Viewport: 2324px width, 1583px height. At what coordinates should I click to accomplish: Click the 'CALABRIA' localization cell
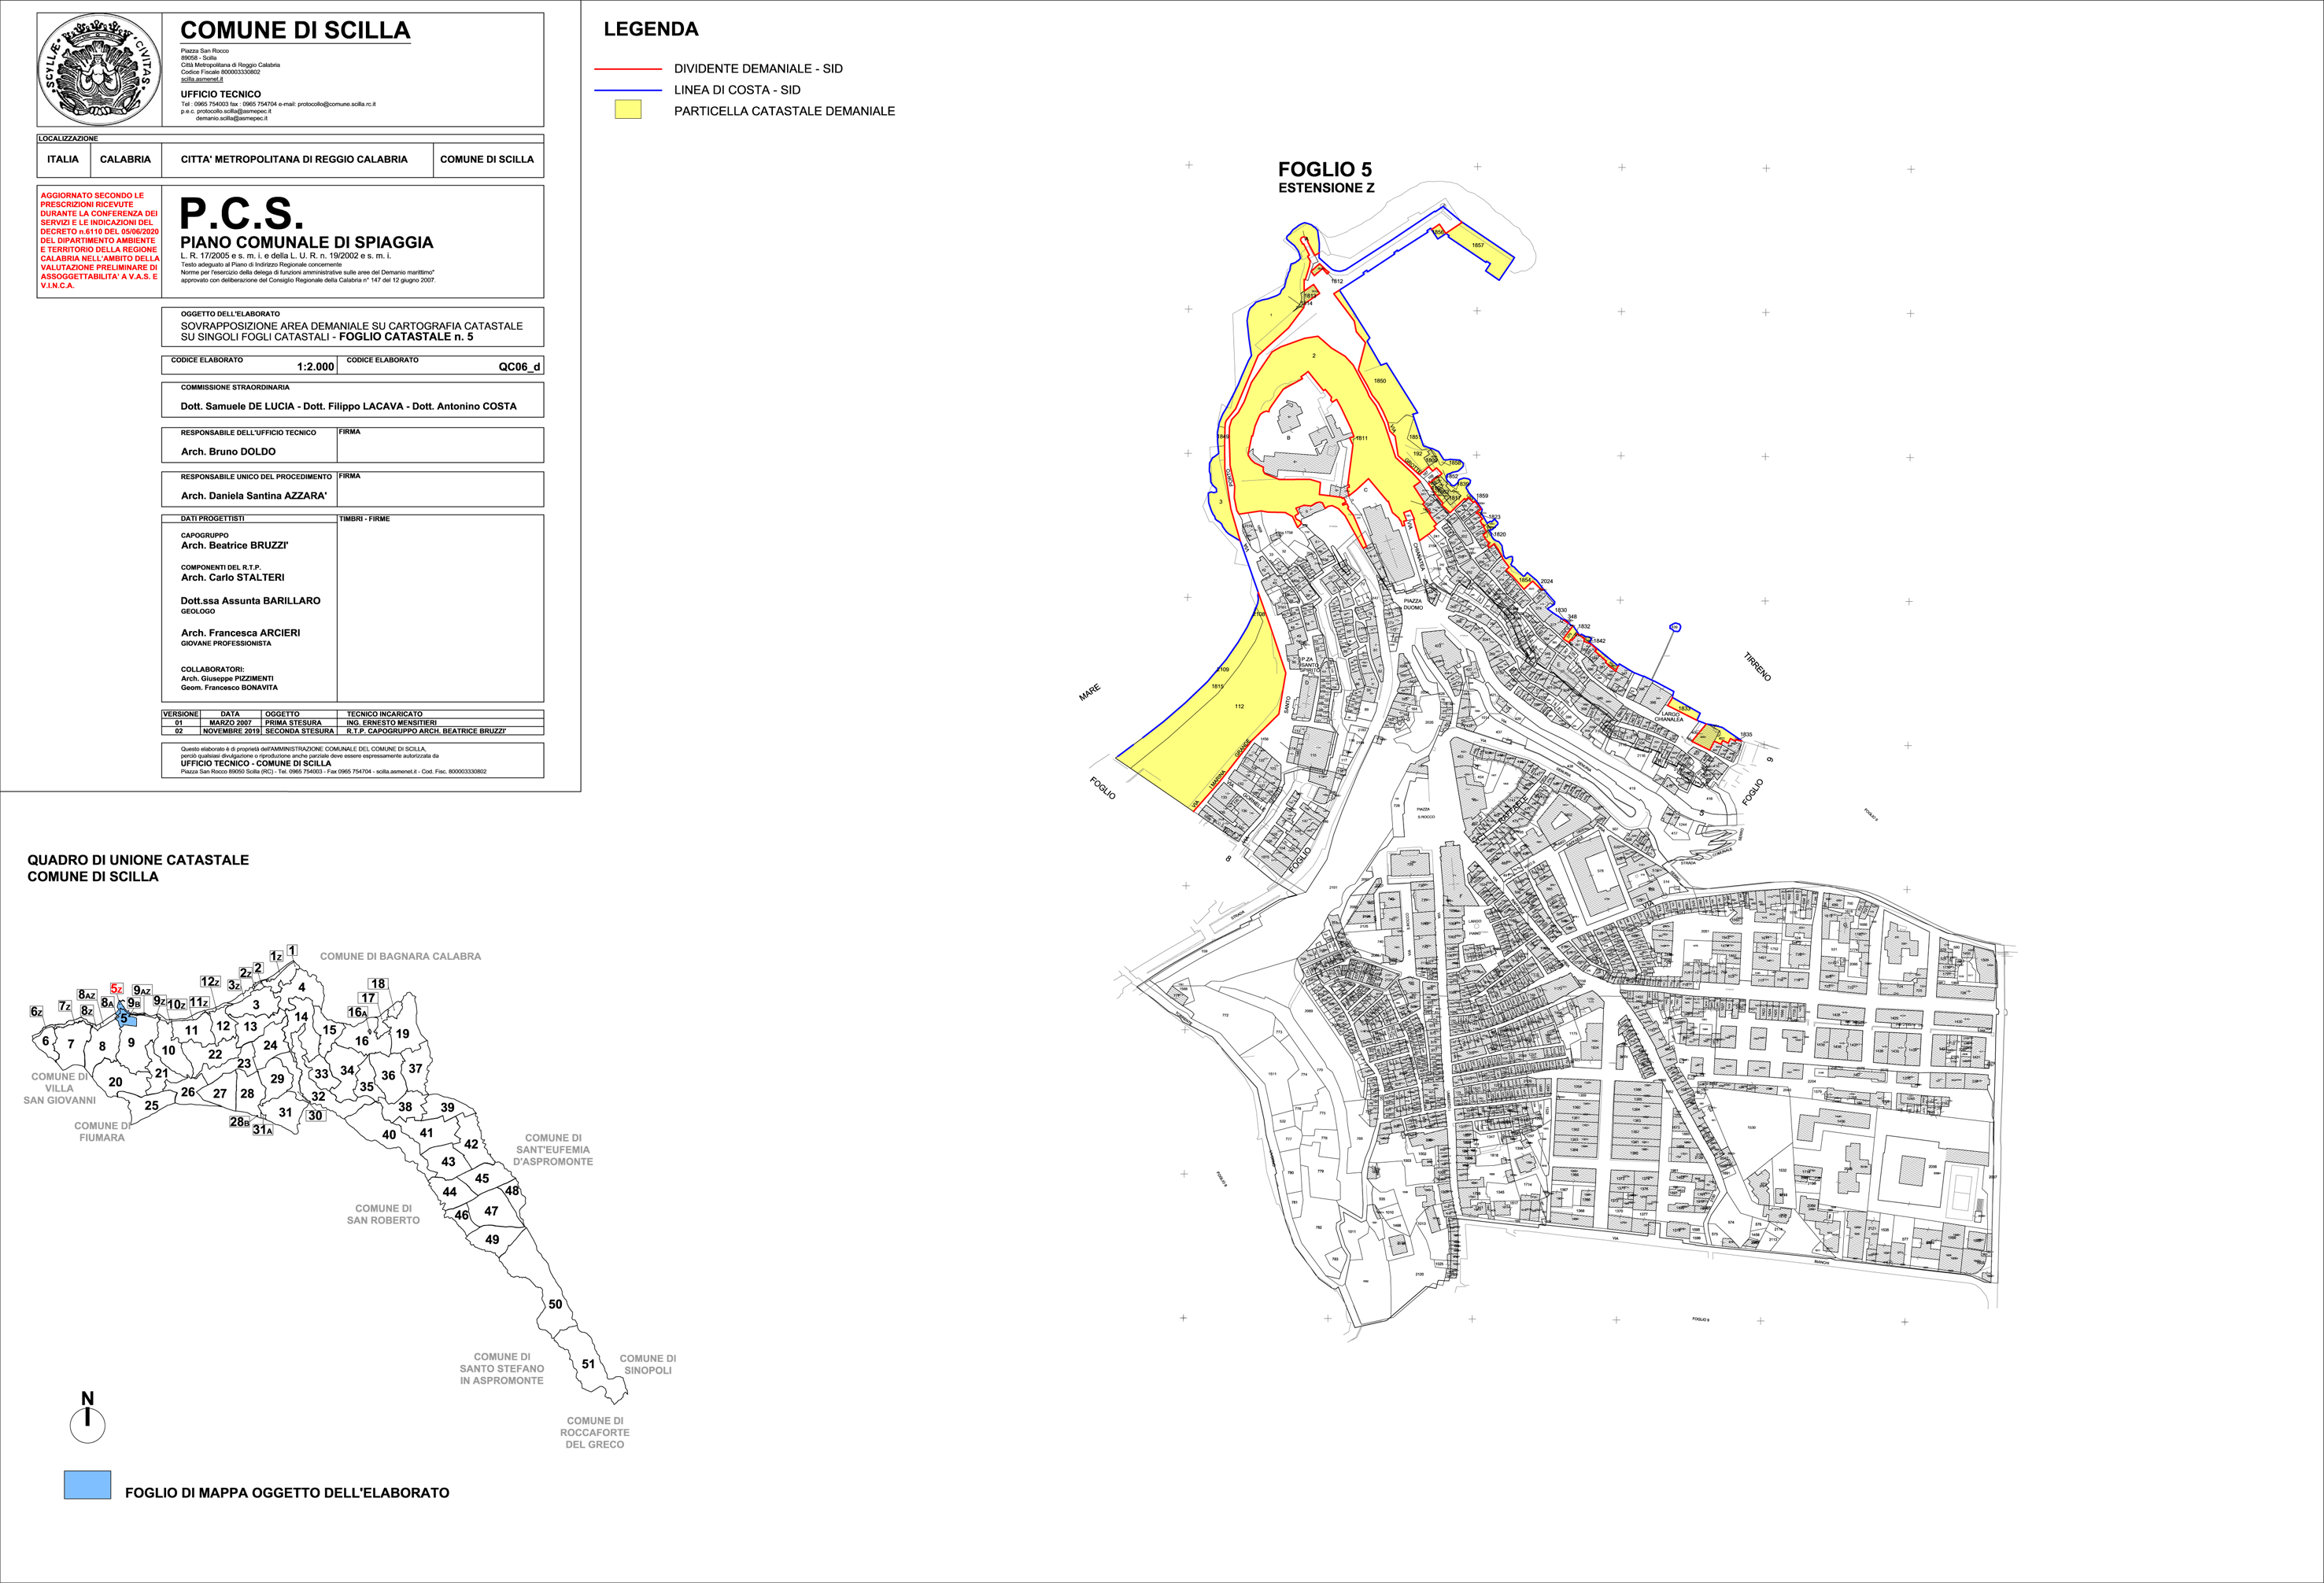(x=125, y=159)
